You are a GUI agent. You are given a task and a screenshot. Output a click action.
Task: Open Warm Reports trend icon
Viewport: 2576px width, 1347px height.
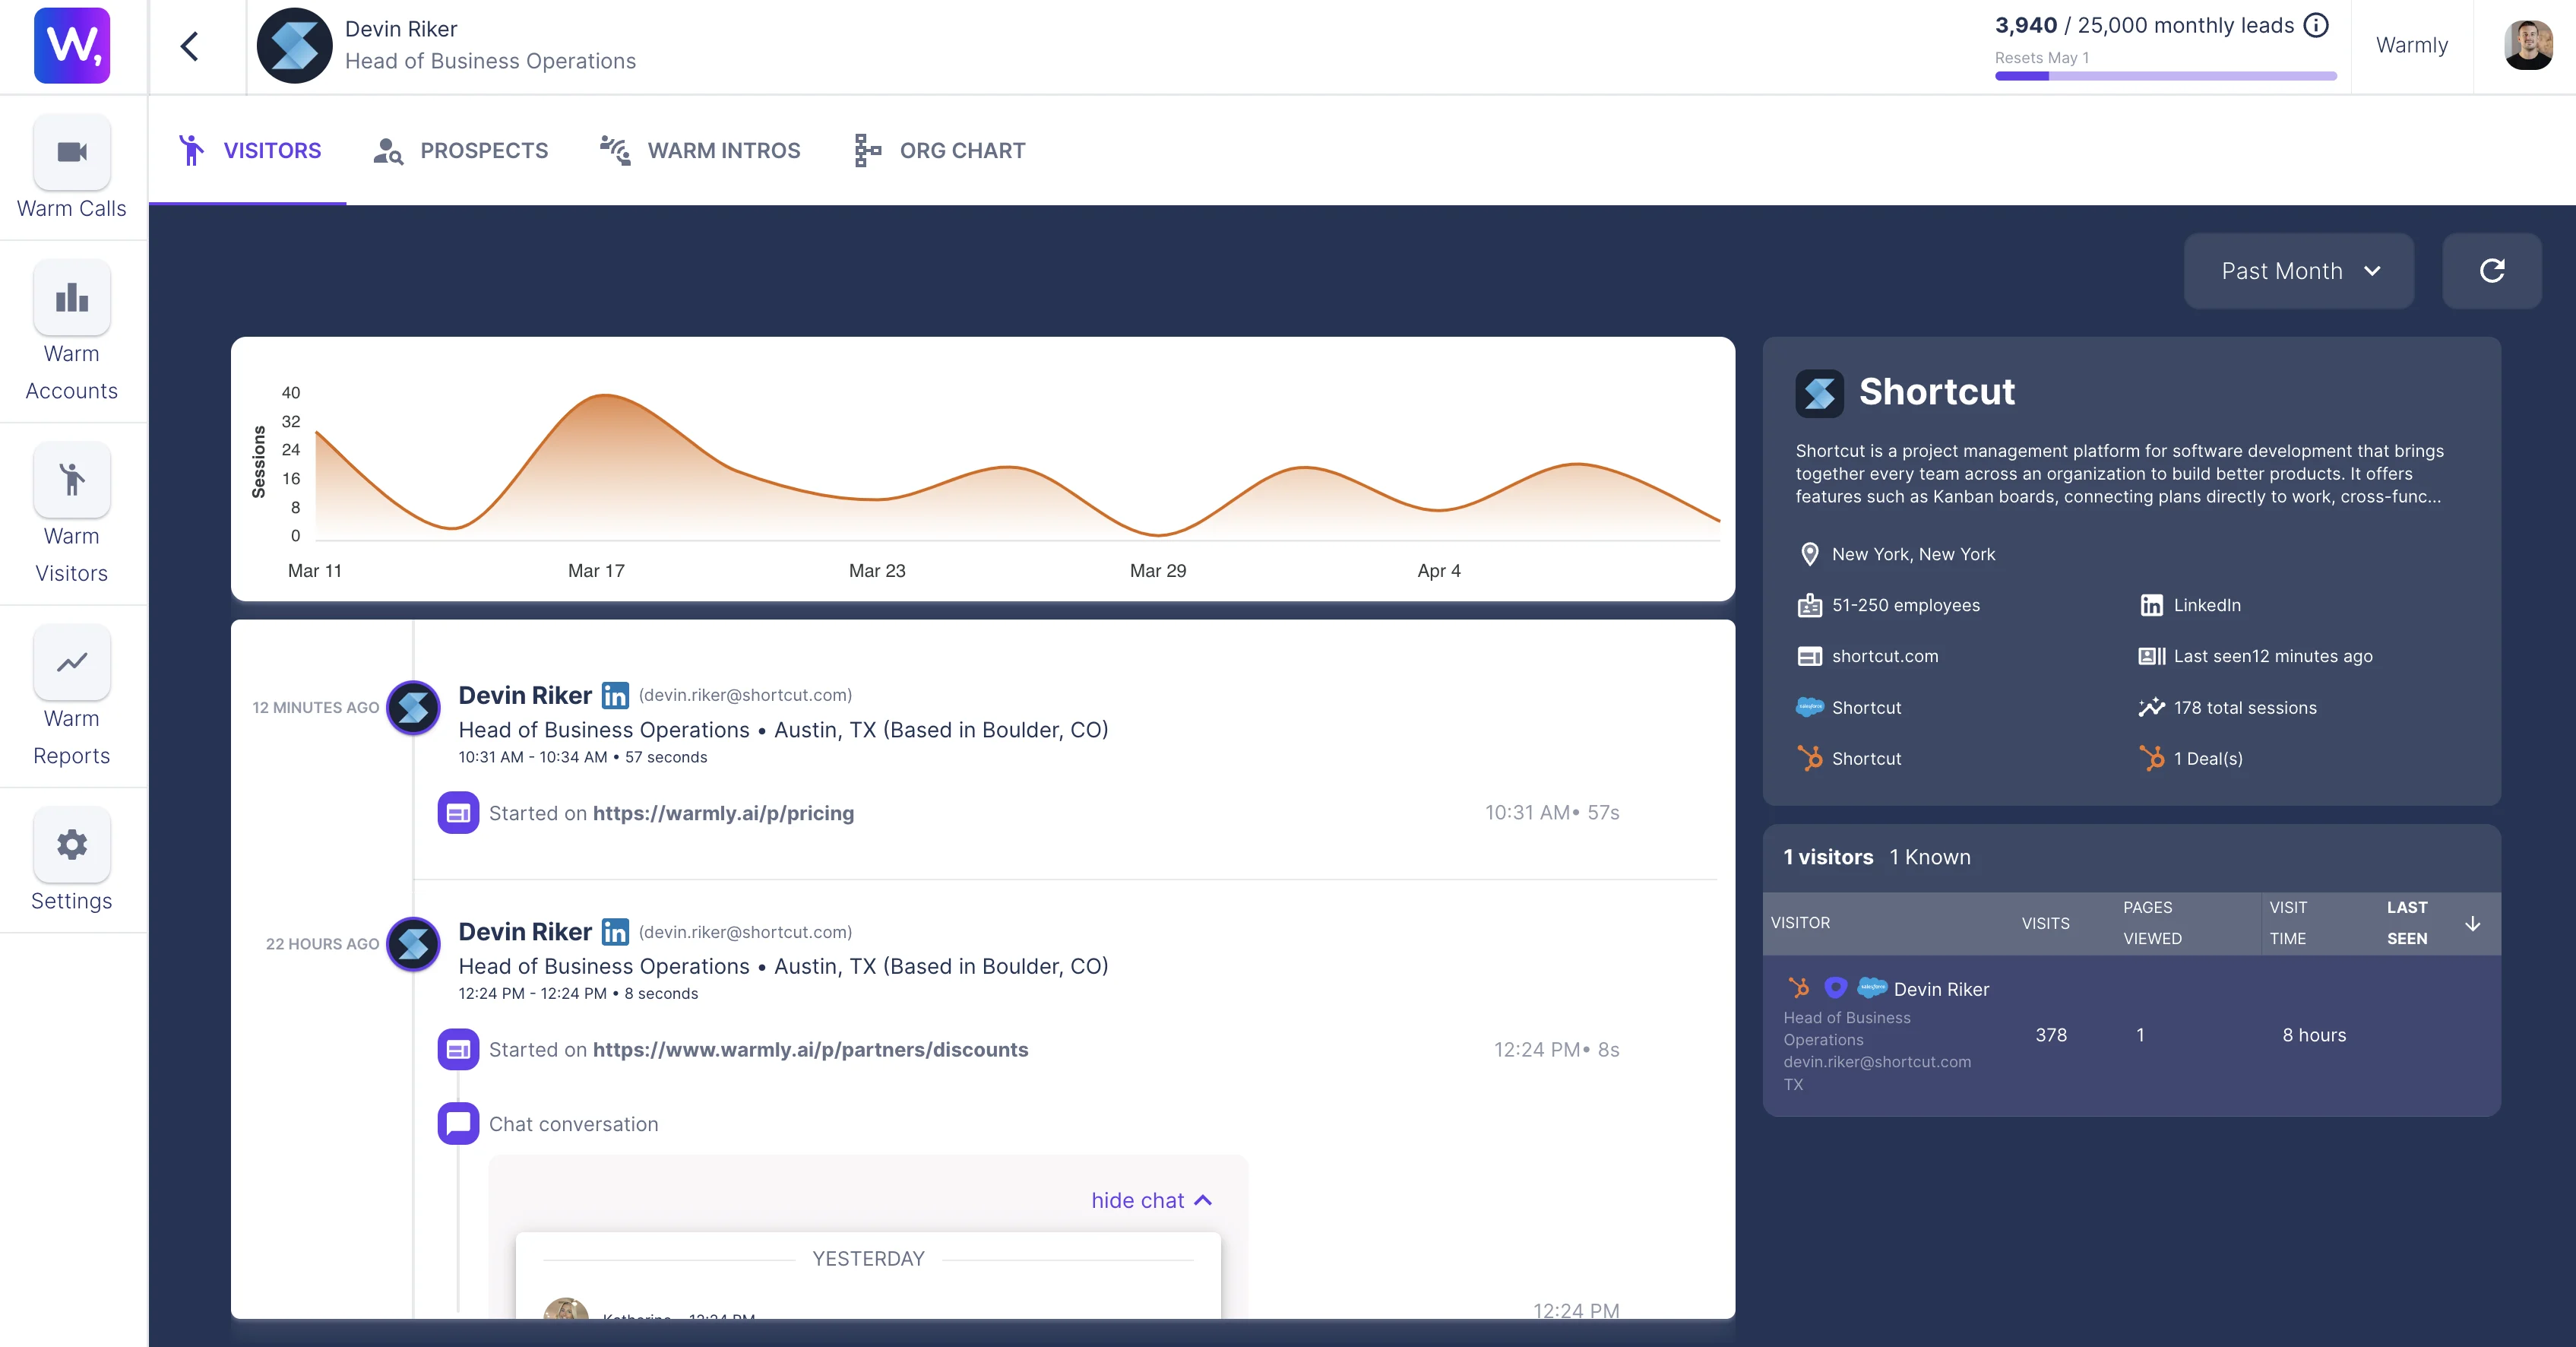tap(72, 662)
